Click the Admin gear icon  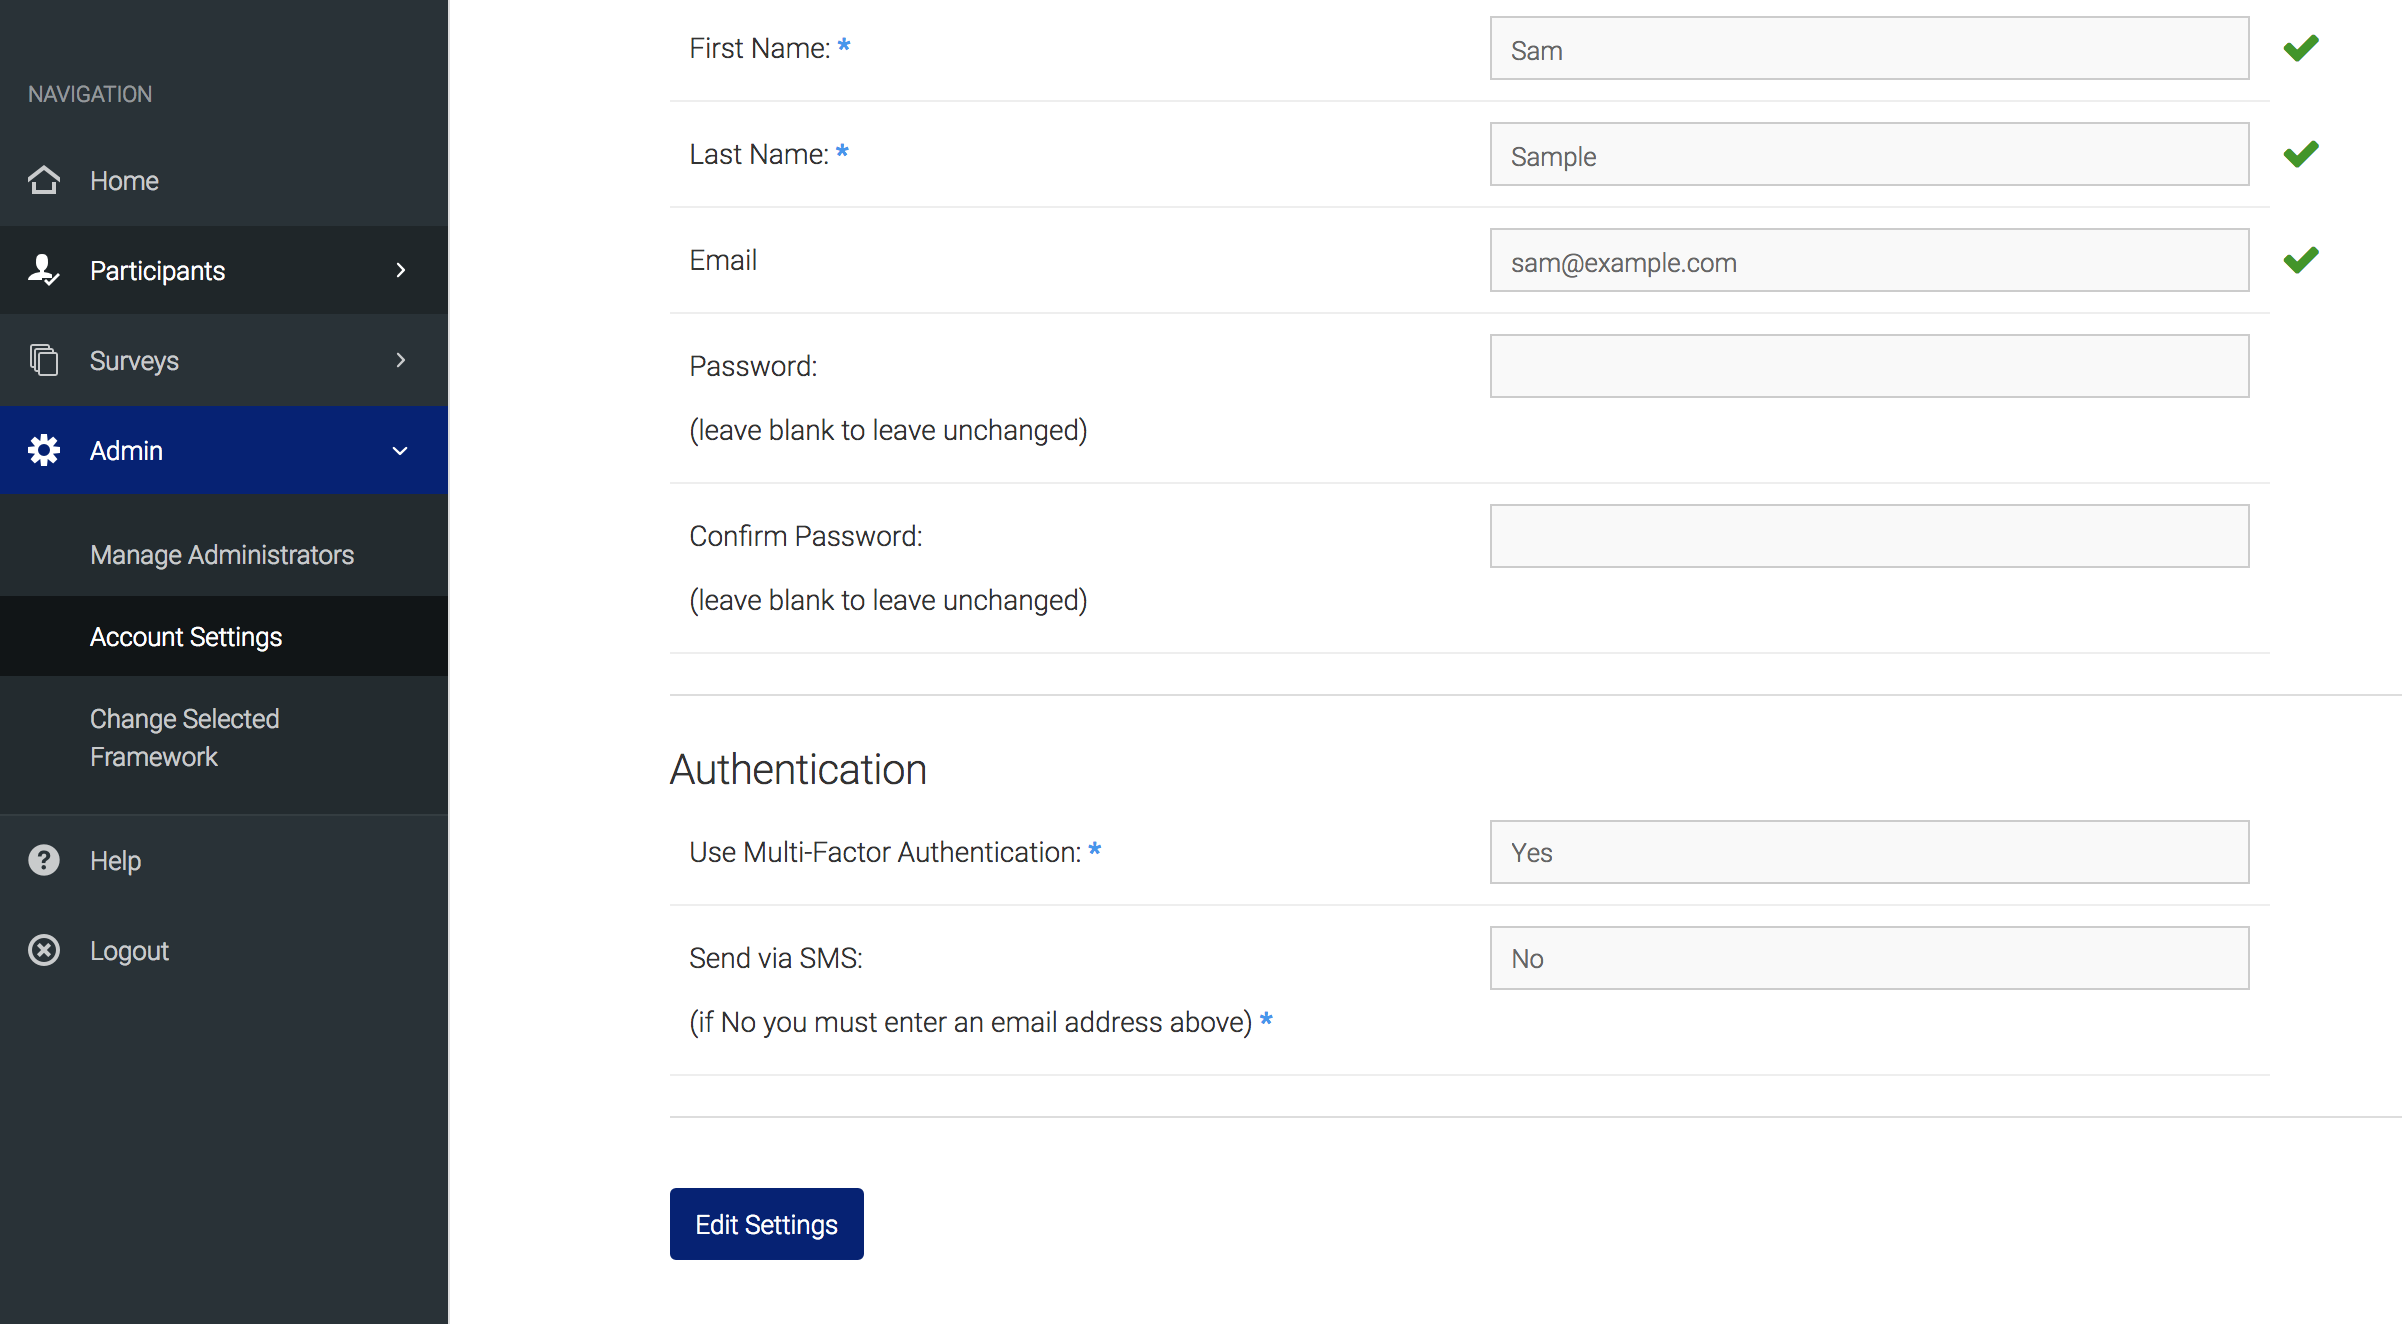[44, 450]
